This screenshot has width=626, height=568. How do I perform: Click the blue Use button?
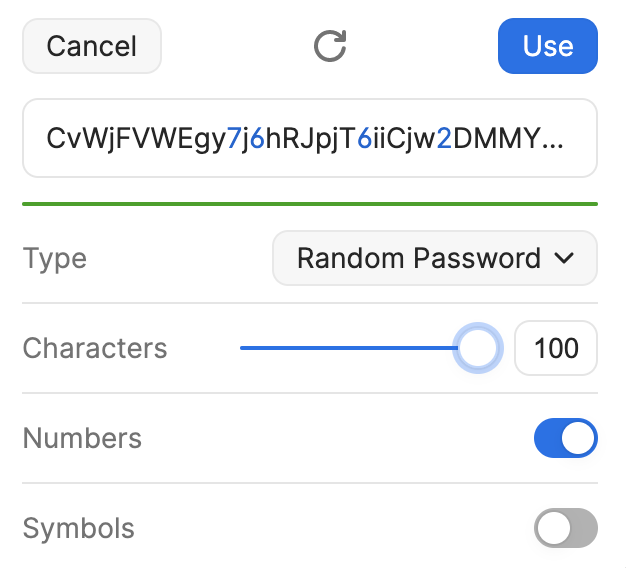click(x=547, y=46)
